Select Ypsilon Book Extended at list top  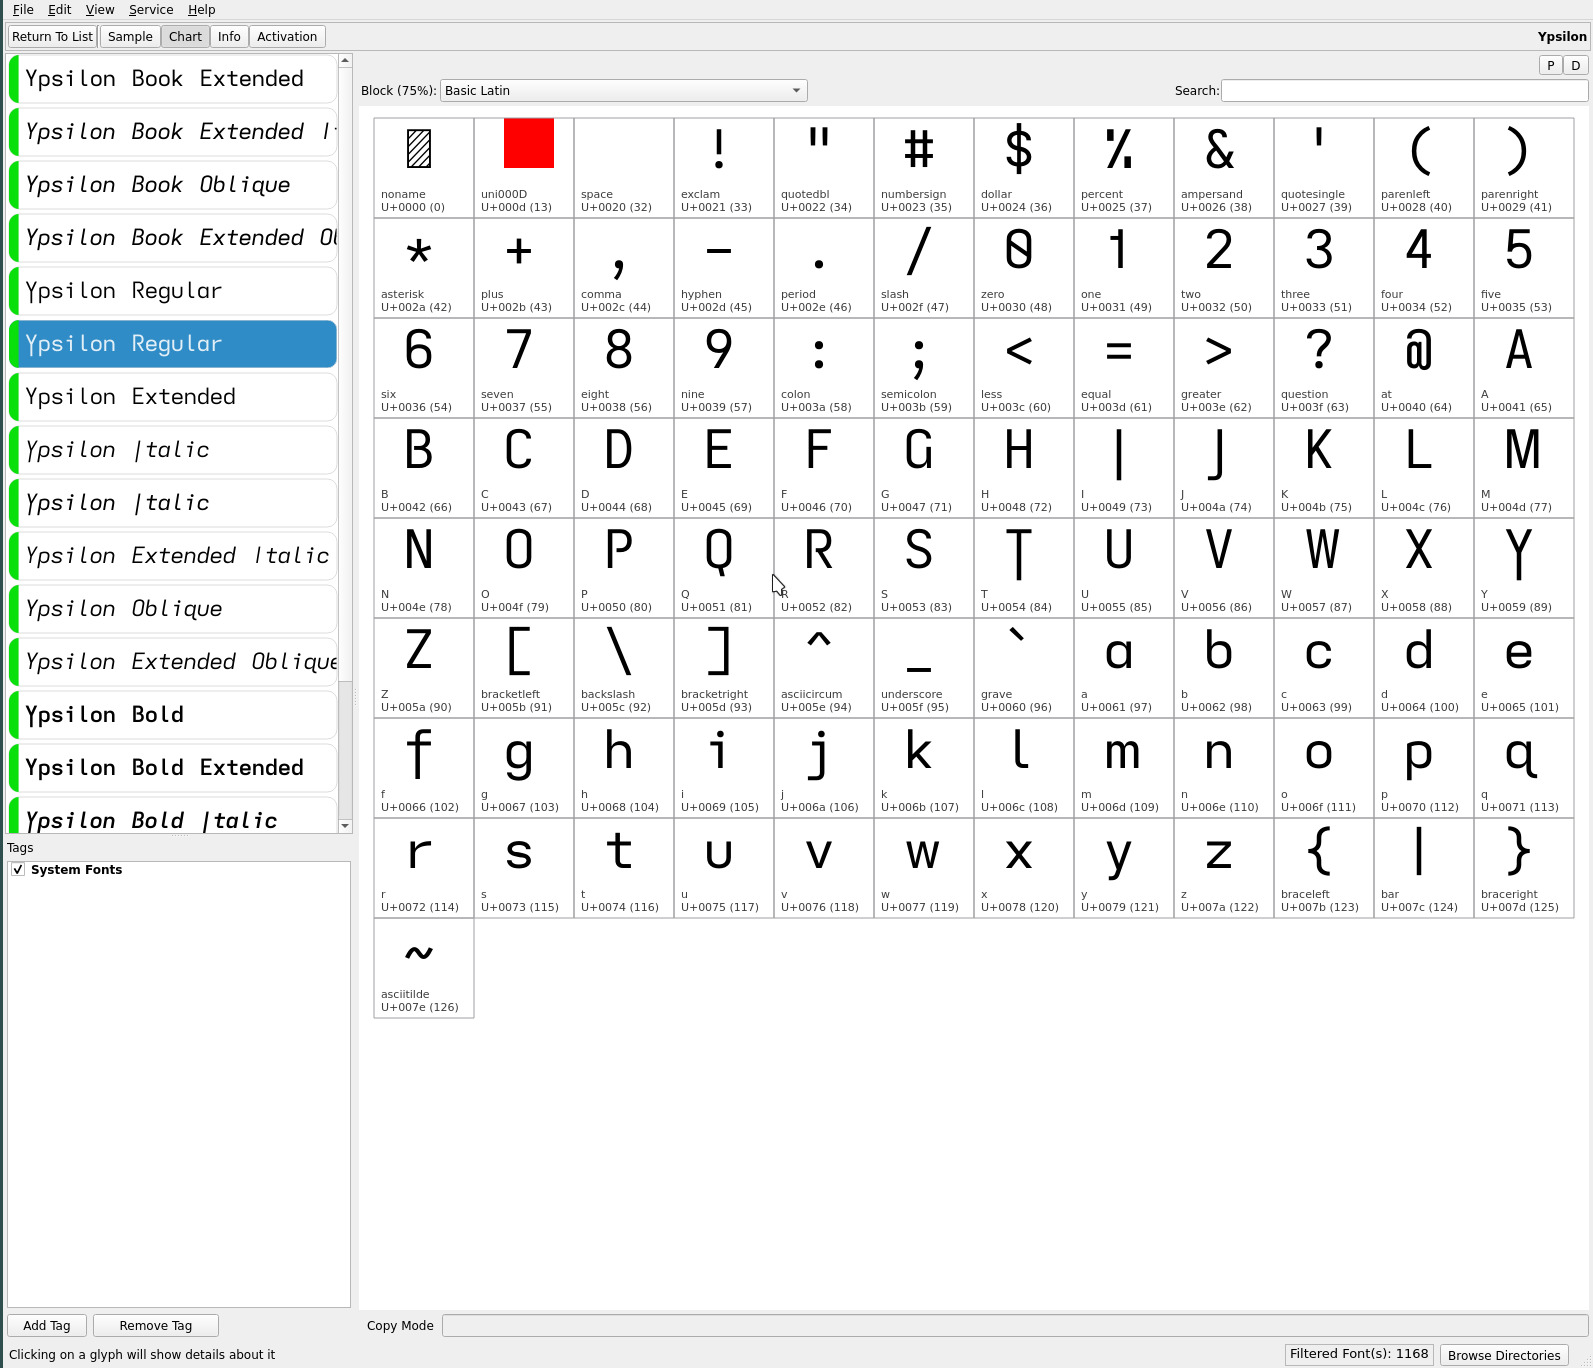coord(173,79)
